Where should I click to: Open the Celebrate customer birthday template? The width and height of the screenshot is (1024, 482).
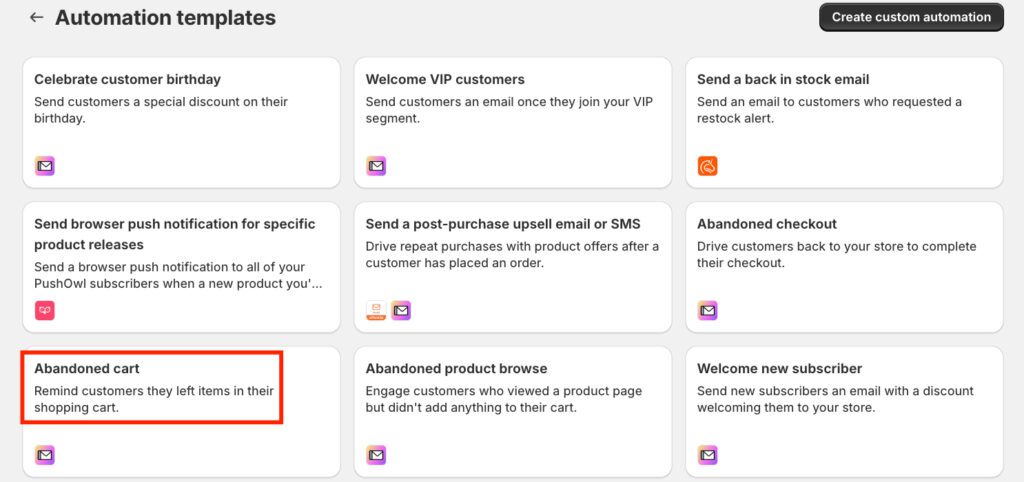(127, 79)
